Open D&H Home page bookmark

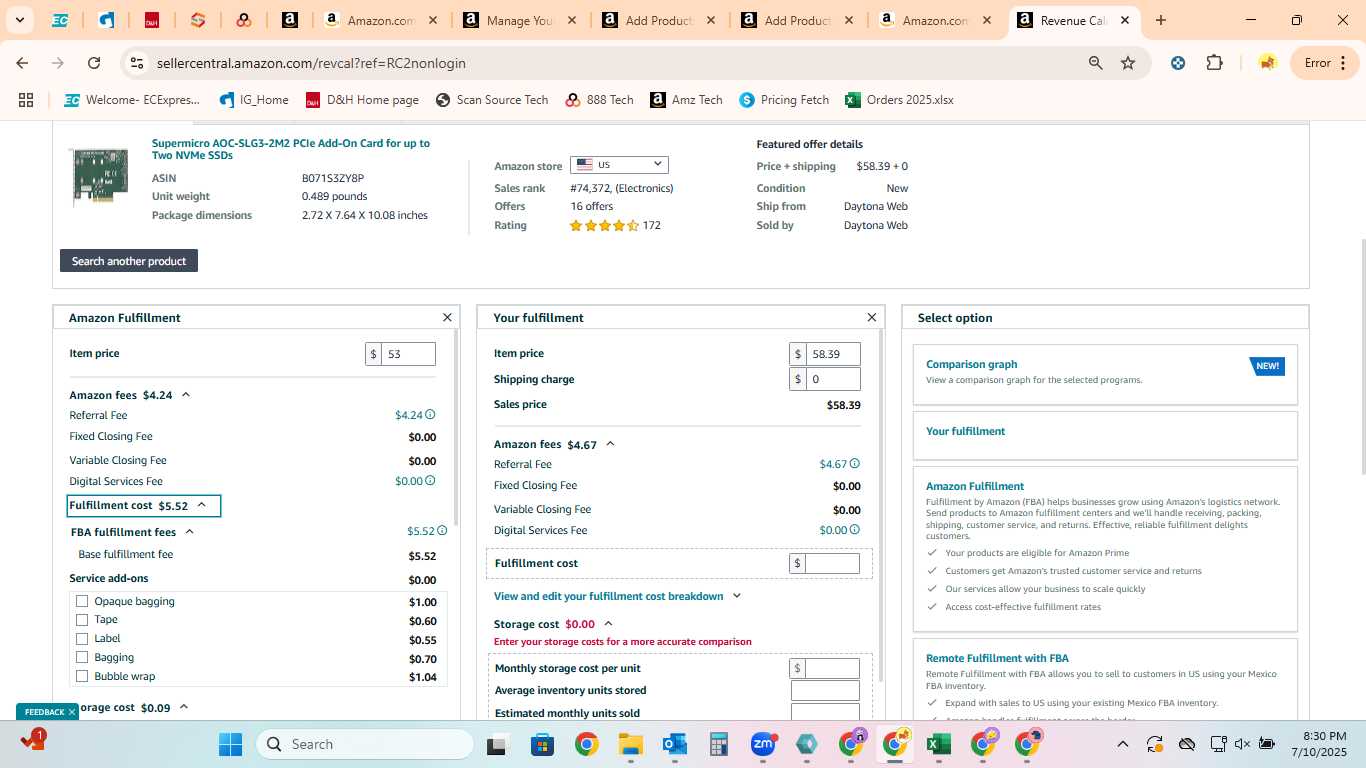tap(362, 100)
